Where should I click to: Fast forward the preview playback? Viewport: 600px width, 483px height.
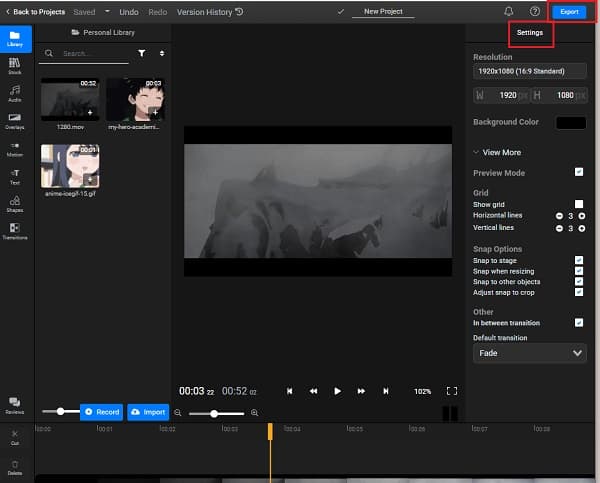[x=361, y=391]
